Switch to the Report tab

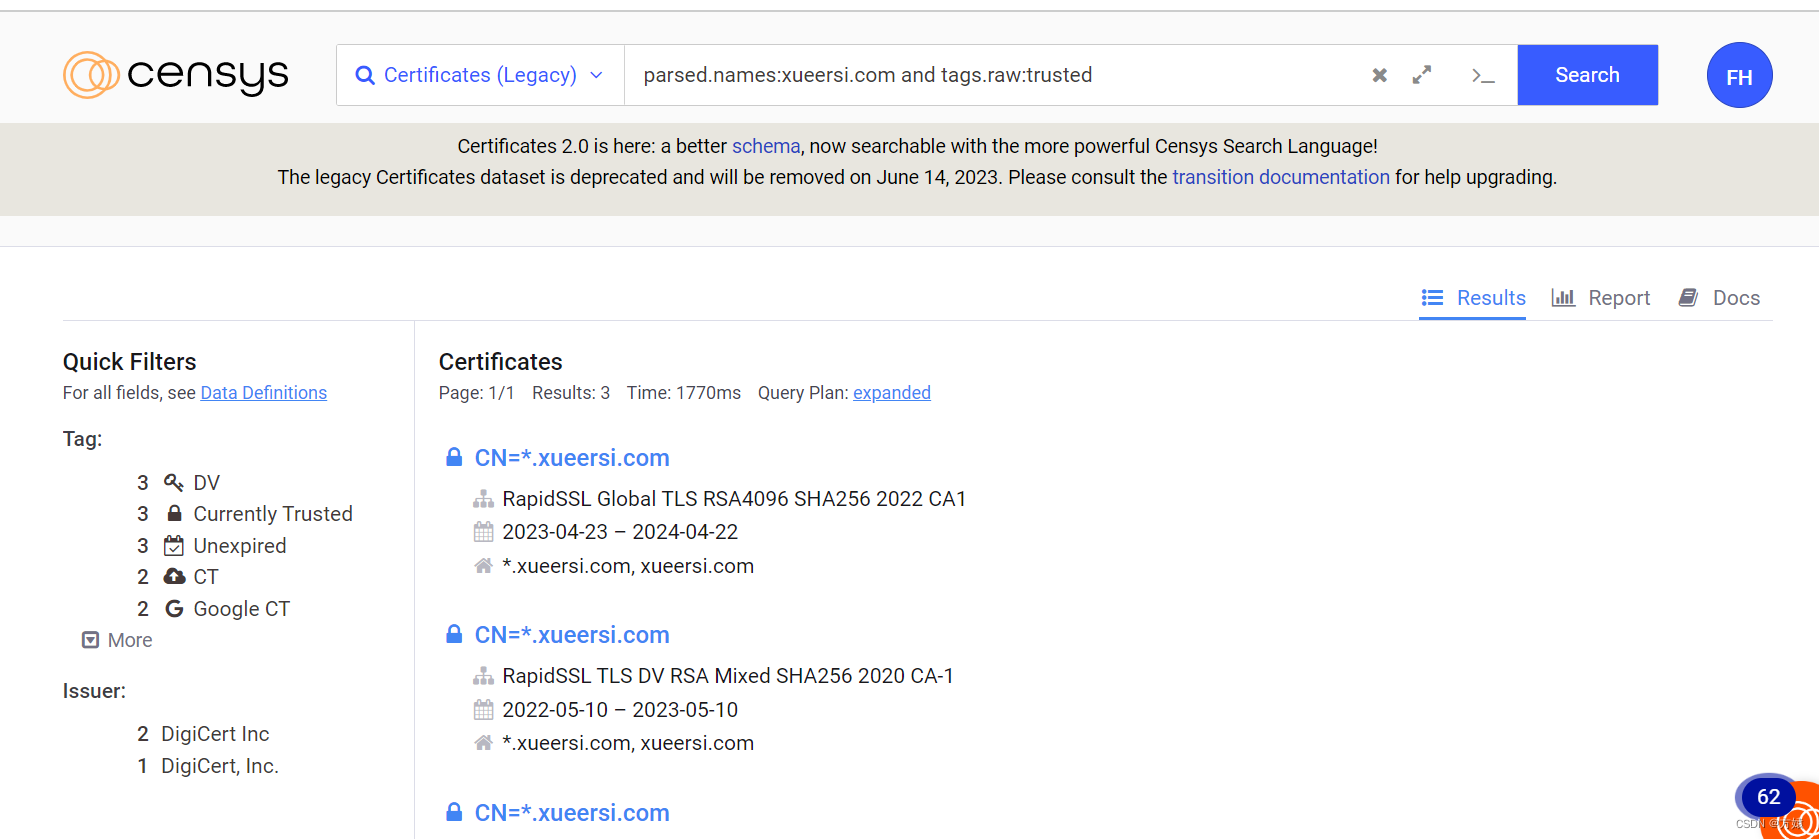click(x=1600, y=298)
